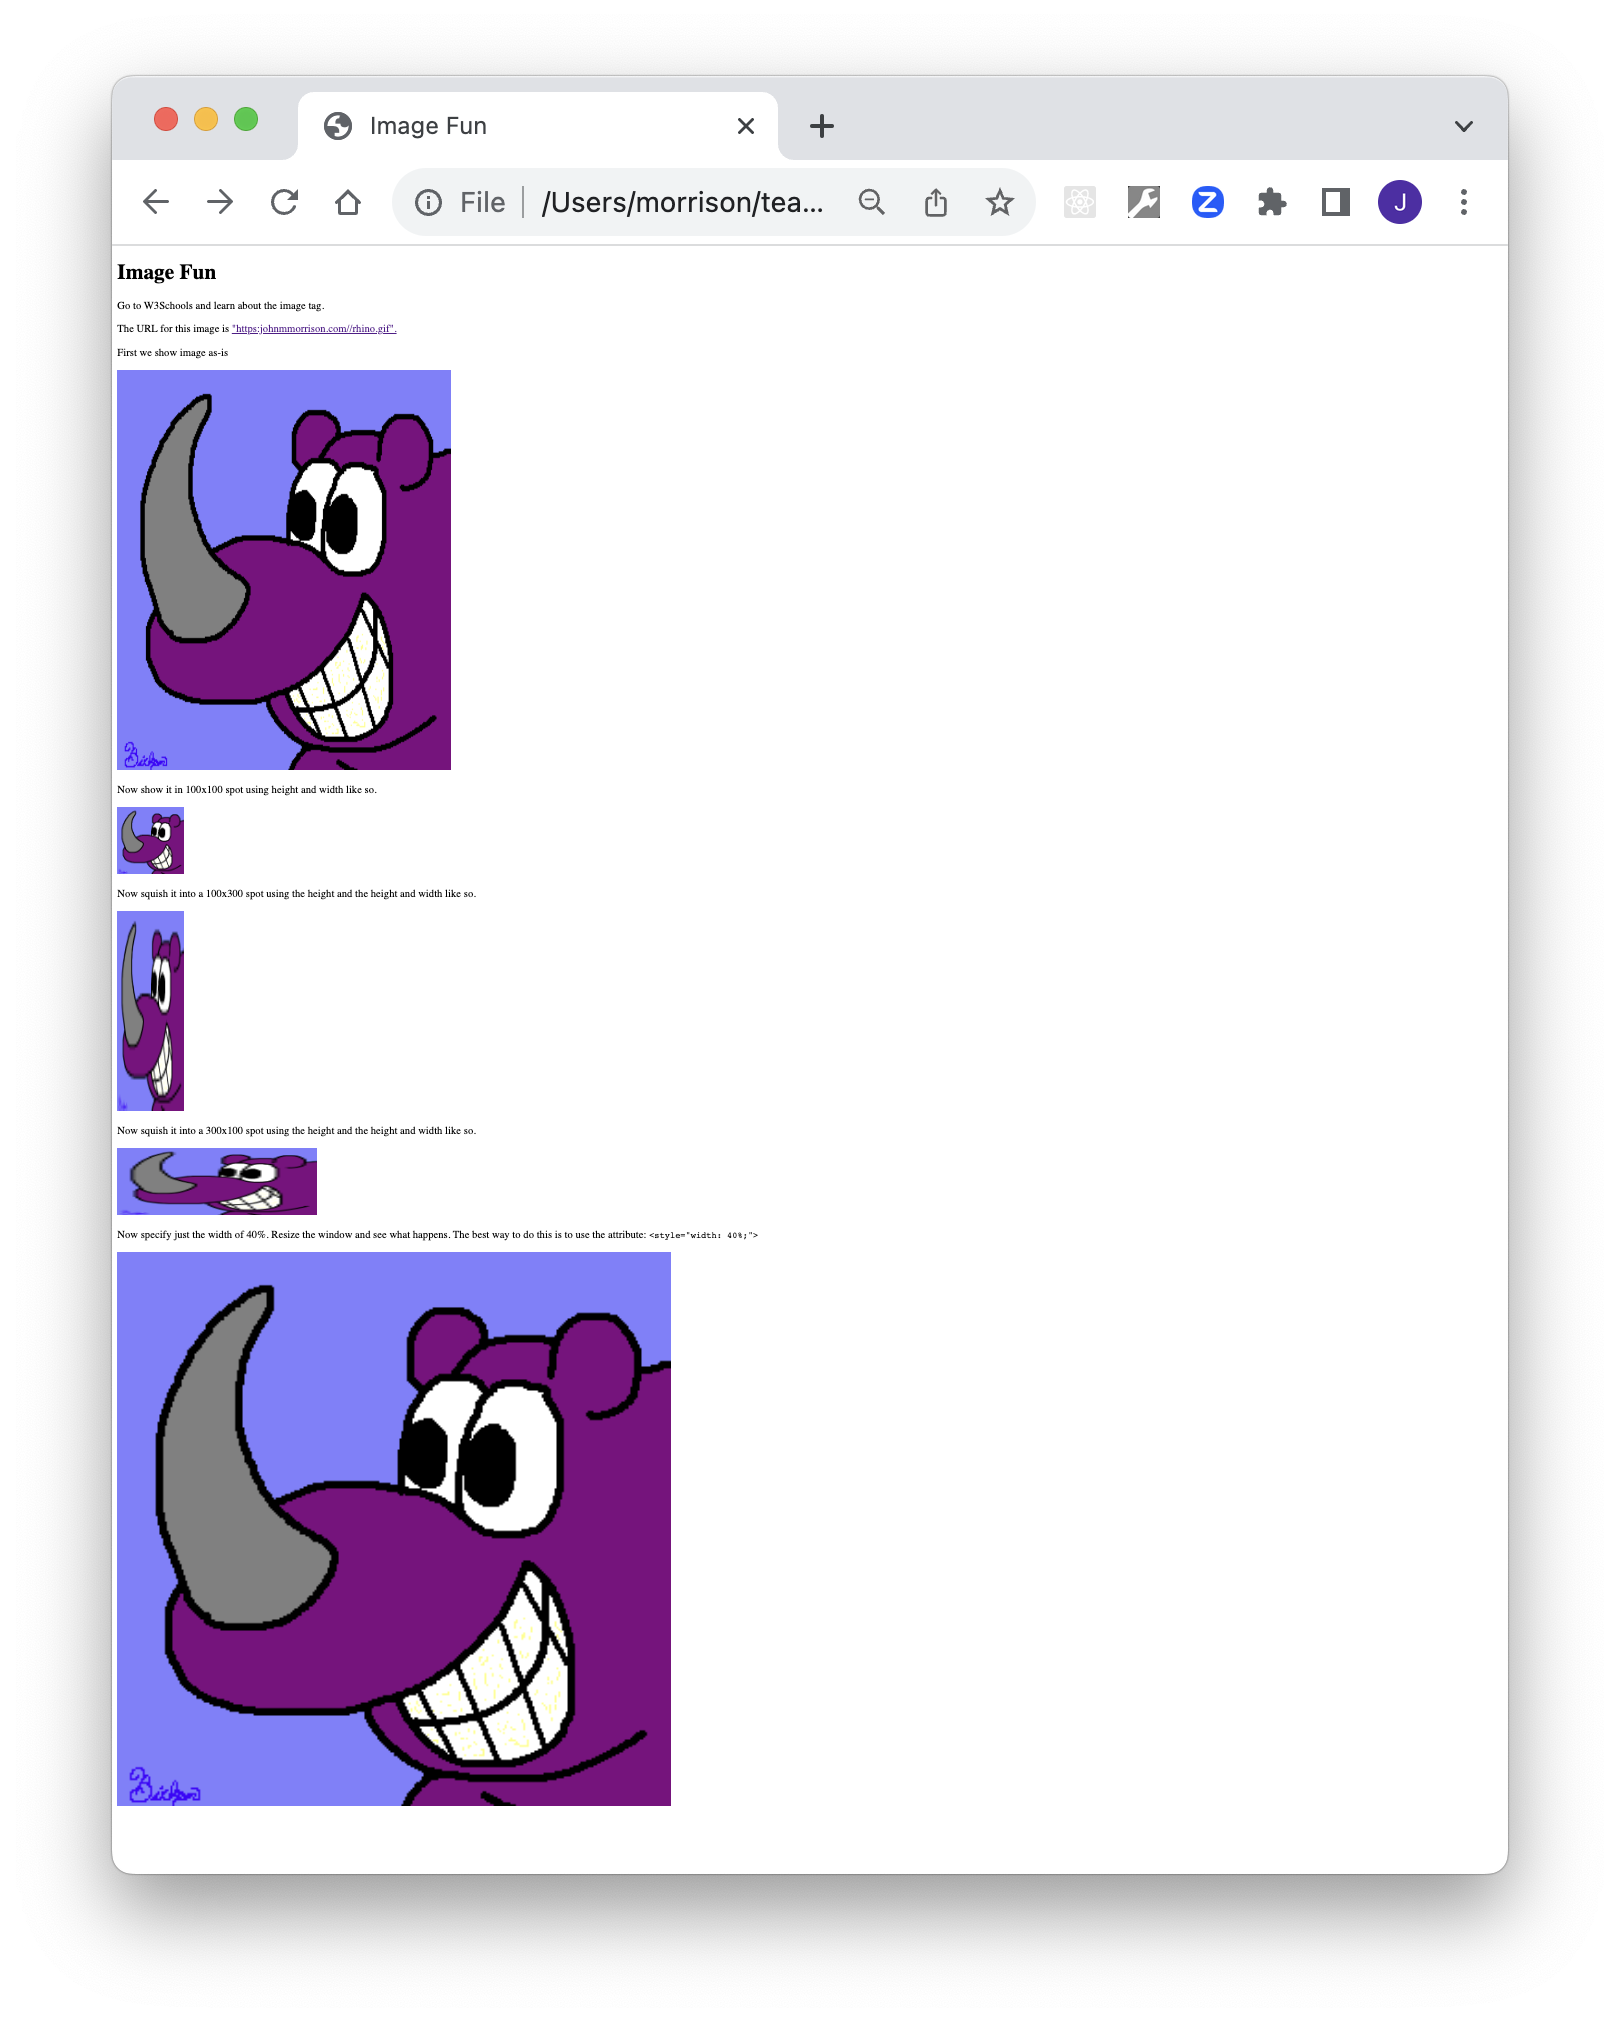Open the Extensions puzzle piece menu
Viewport: 1620px width, 2022px height.
(x=1272, y=203)
